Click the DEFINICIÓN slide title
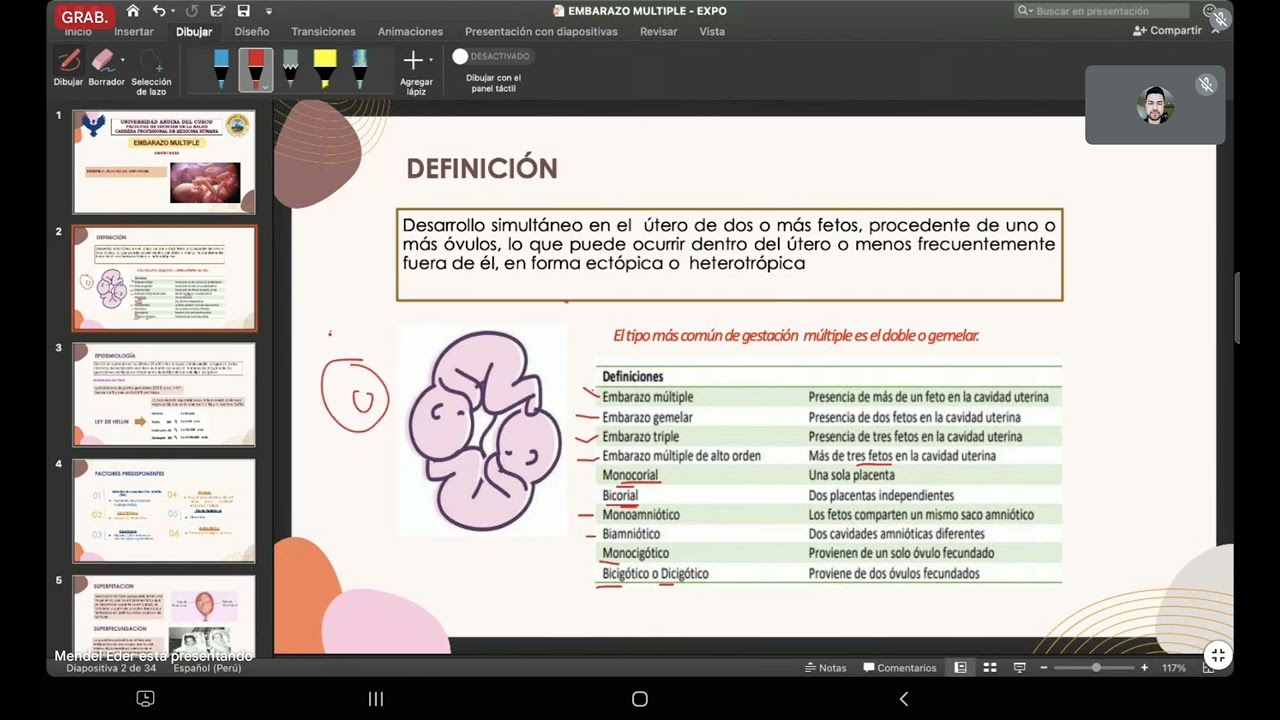This screenshot has width=1280, height=720. (482, 168)
